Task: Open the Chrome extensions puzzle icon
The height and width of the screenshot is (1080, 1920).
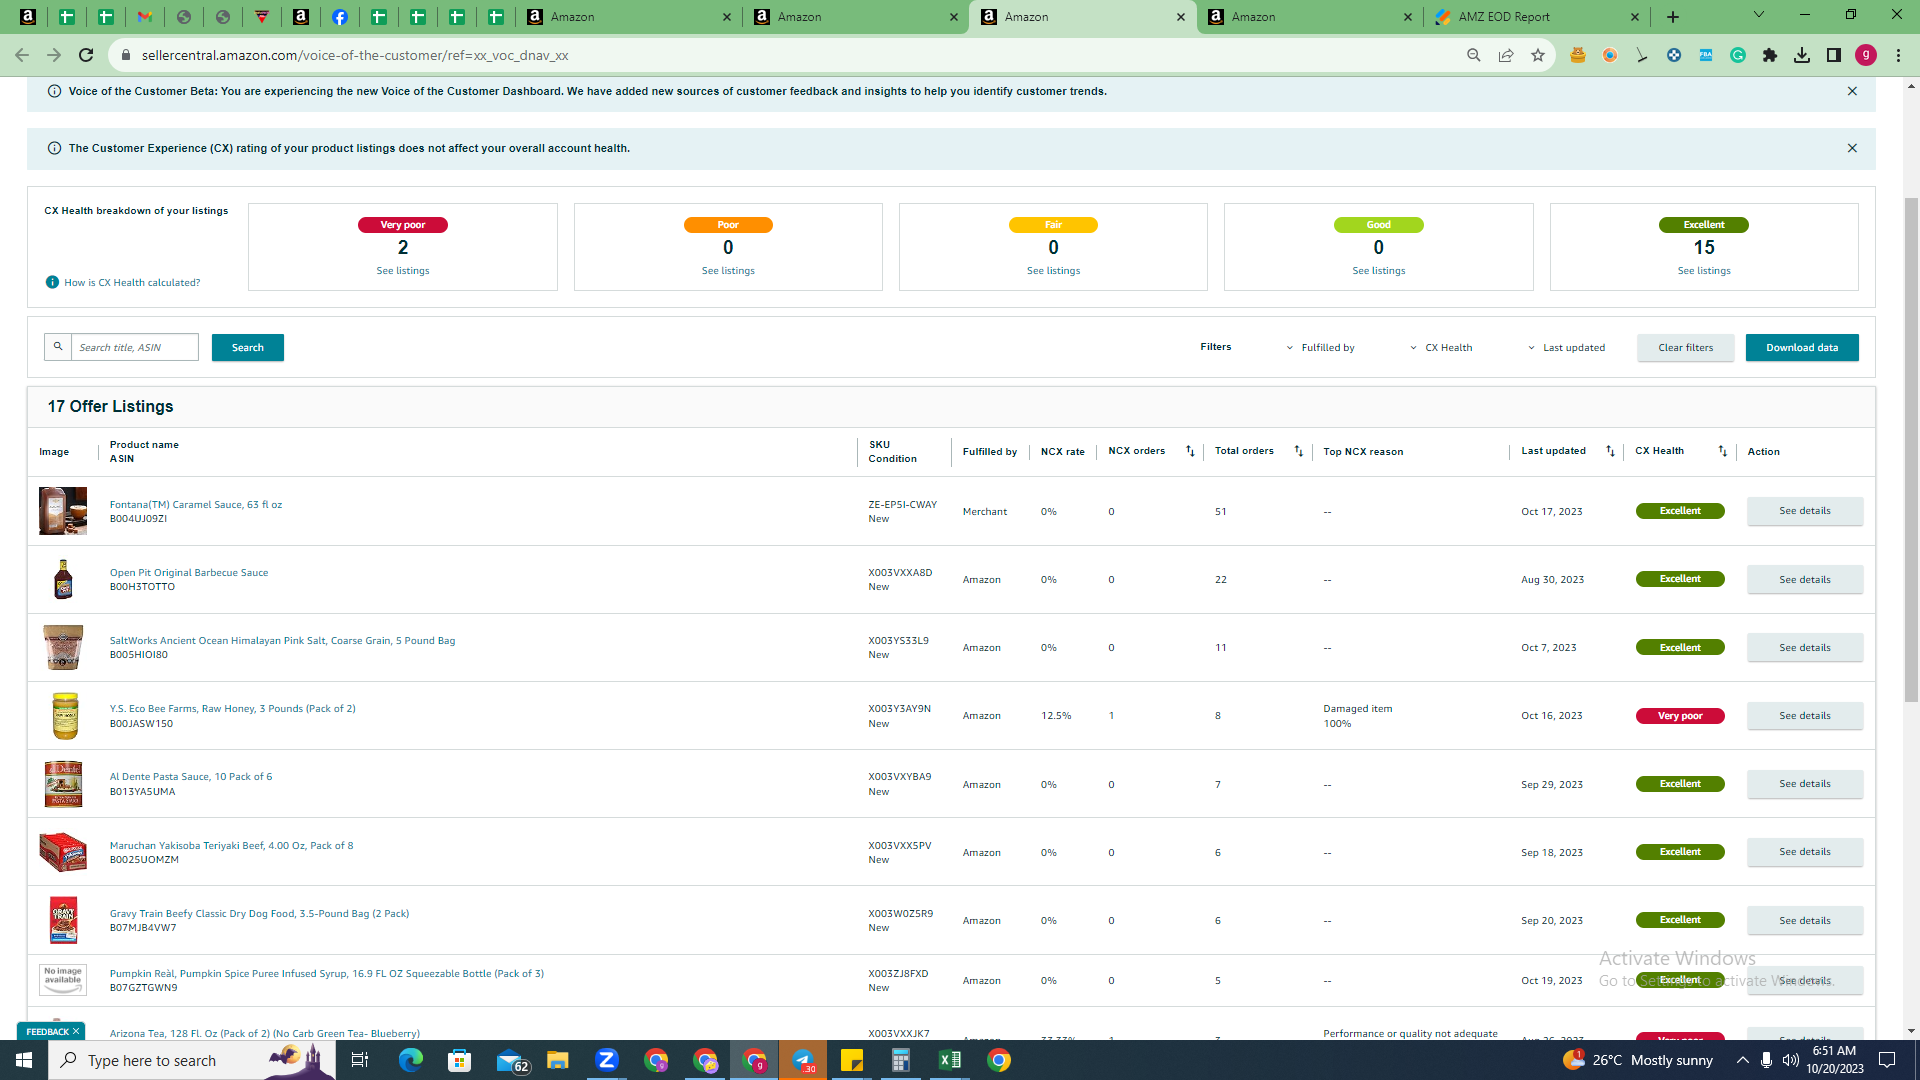Action: 1770,55
